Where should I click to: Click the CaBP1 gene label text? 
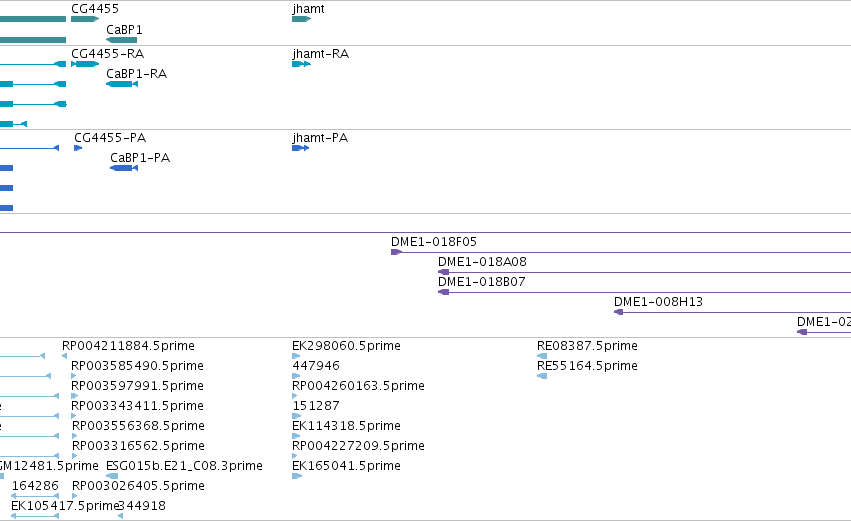pos(124,30)
